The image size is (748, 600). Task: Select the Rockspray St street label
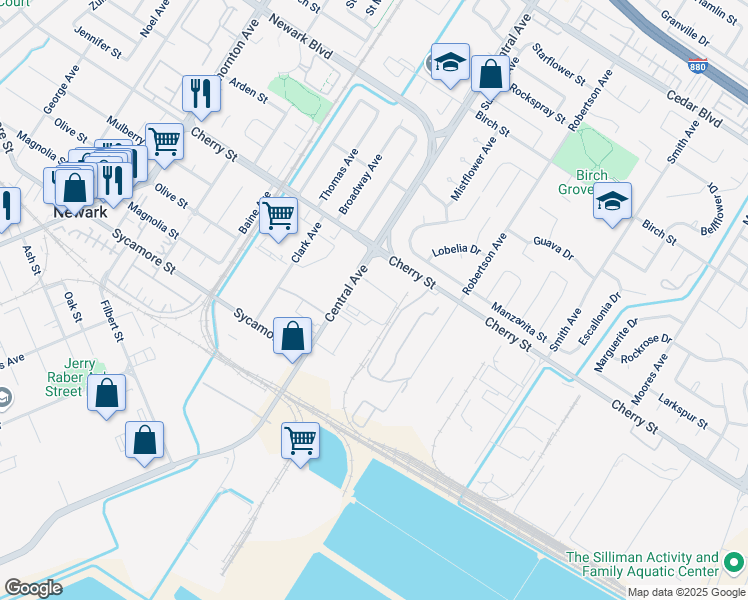pos(538,103)
